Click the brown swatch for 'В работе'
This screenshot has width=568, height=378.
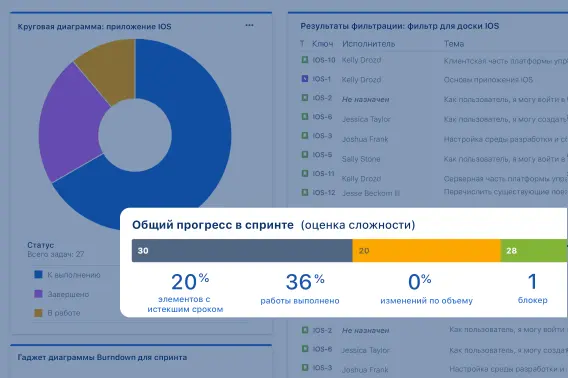click(x=38, y=313)
